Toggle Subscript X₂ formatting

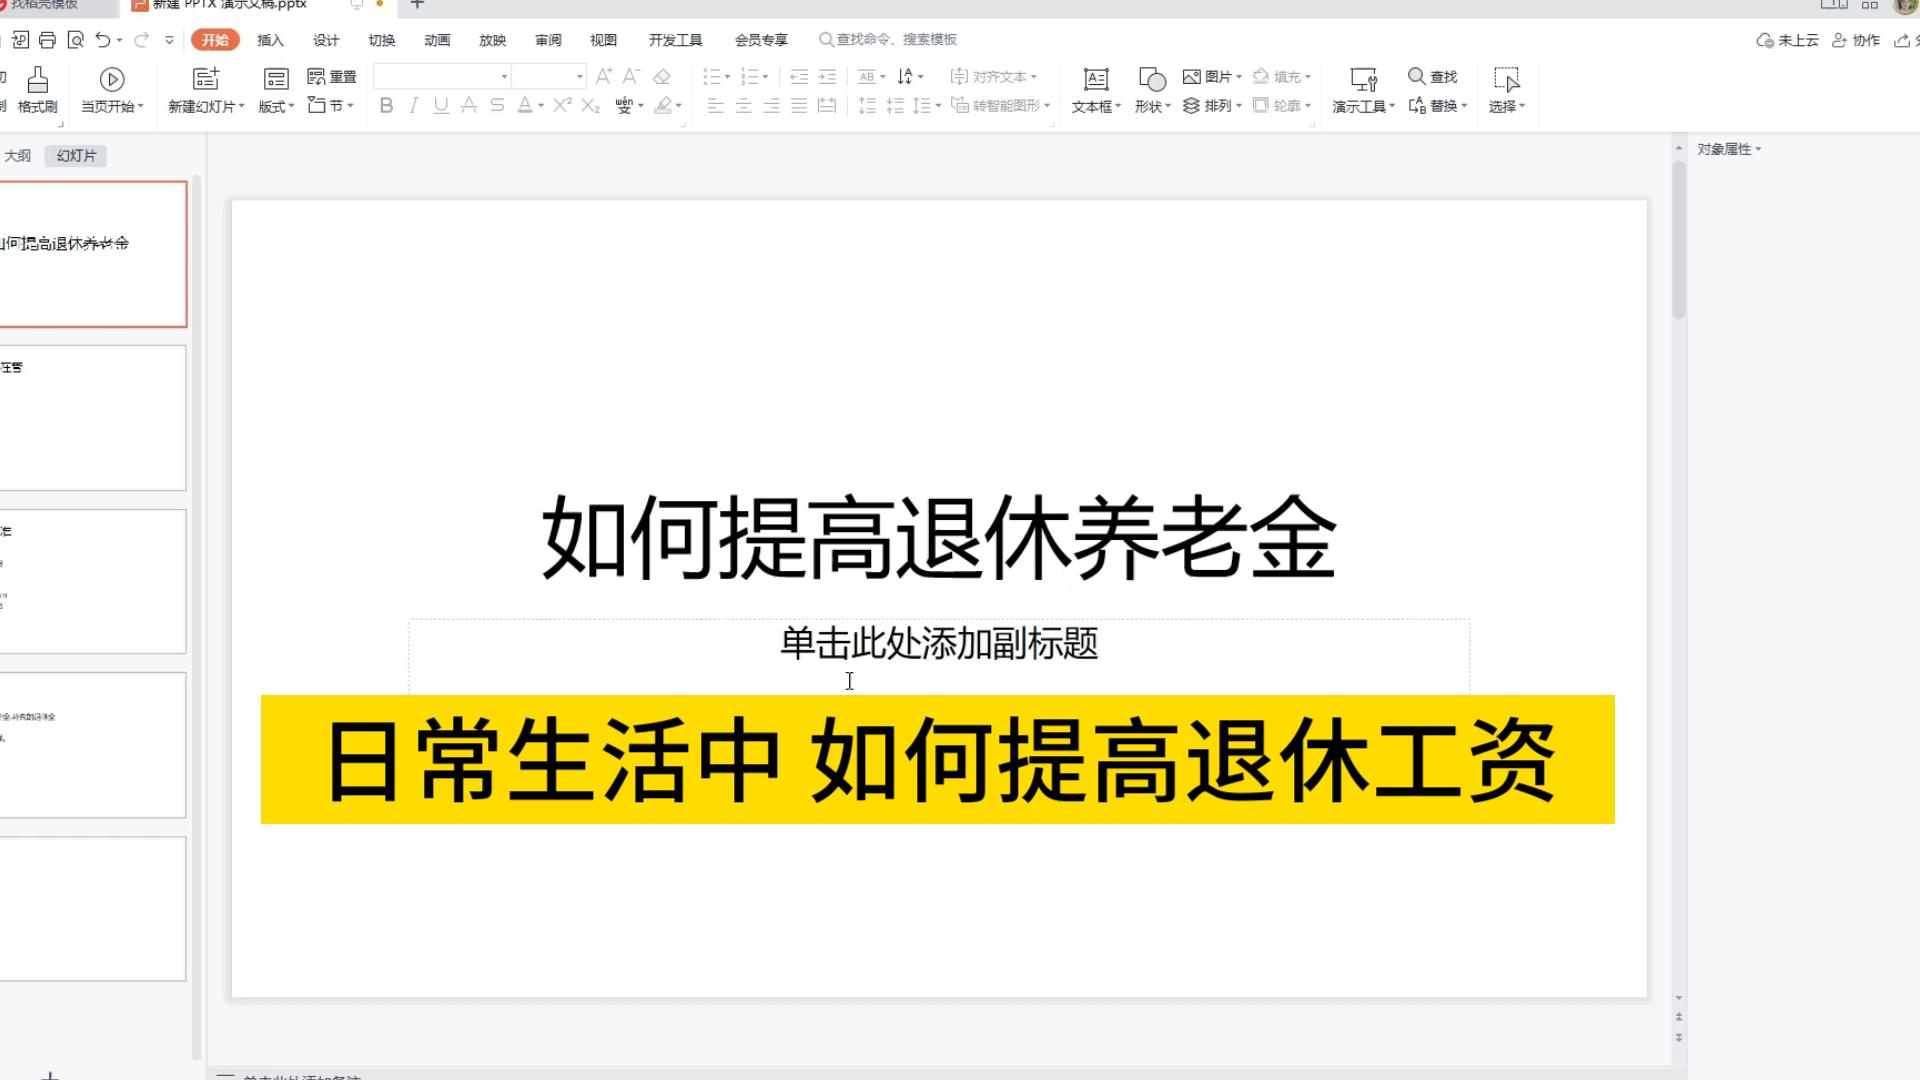[591, 106]
